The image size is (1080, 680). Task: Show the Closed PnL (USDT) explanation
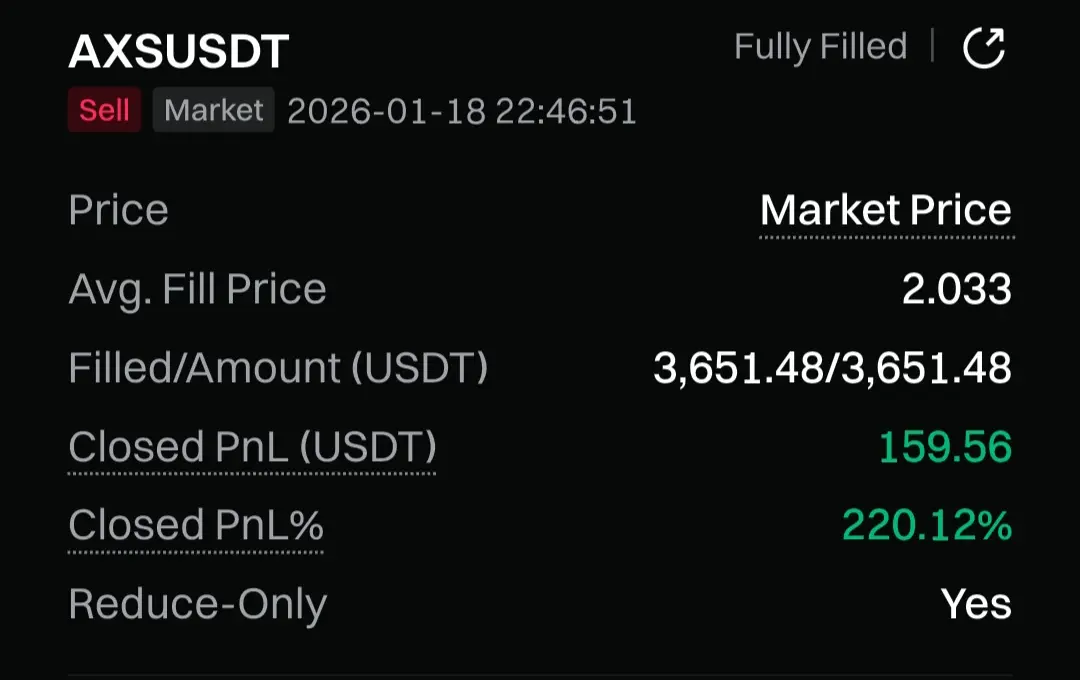point(252,447)
